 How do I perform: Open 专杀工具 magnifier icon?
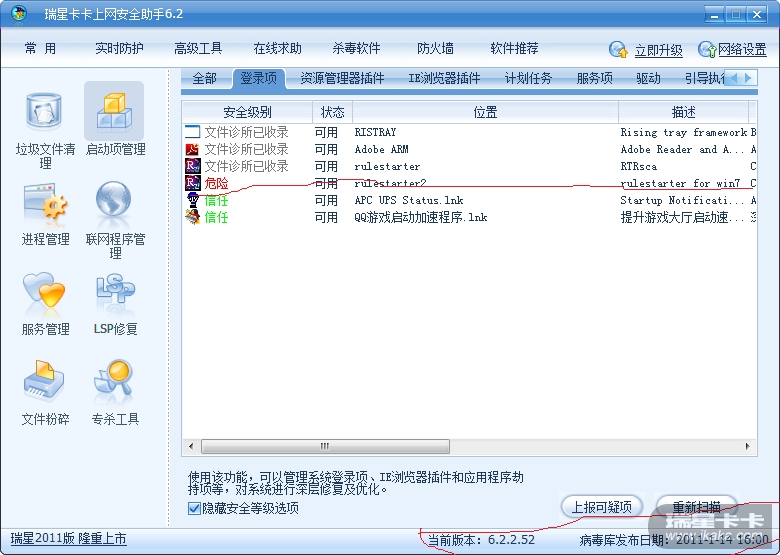(114, 380)
